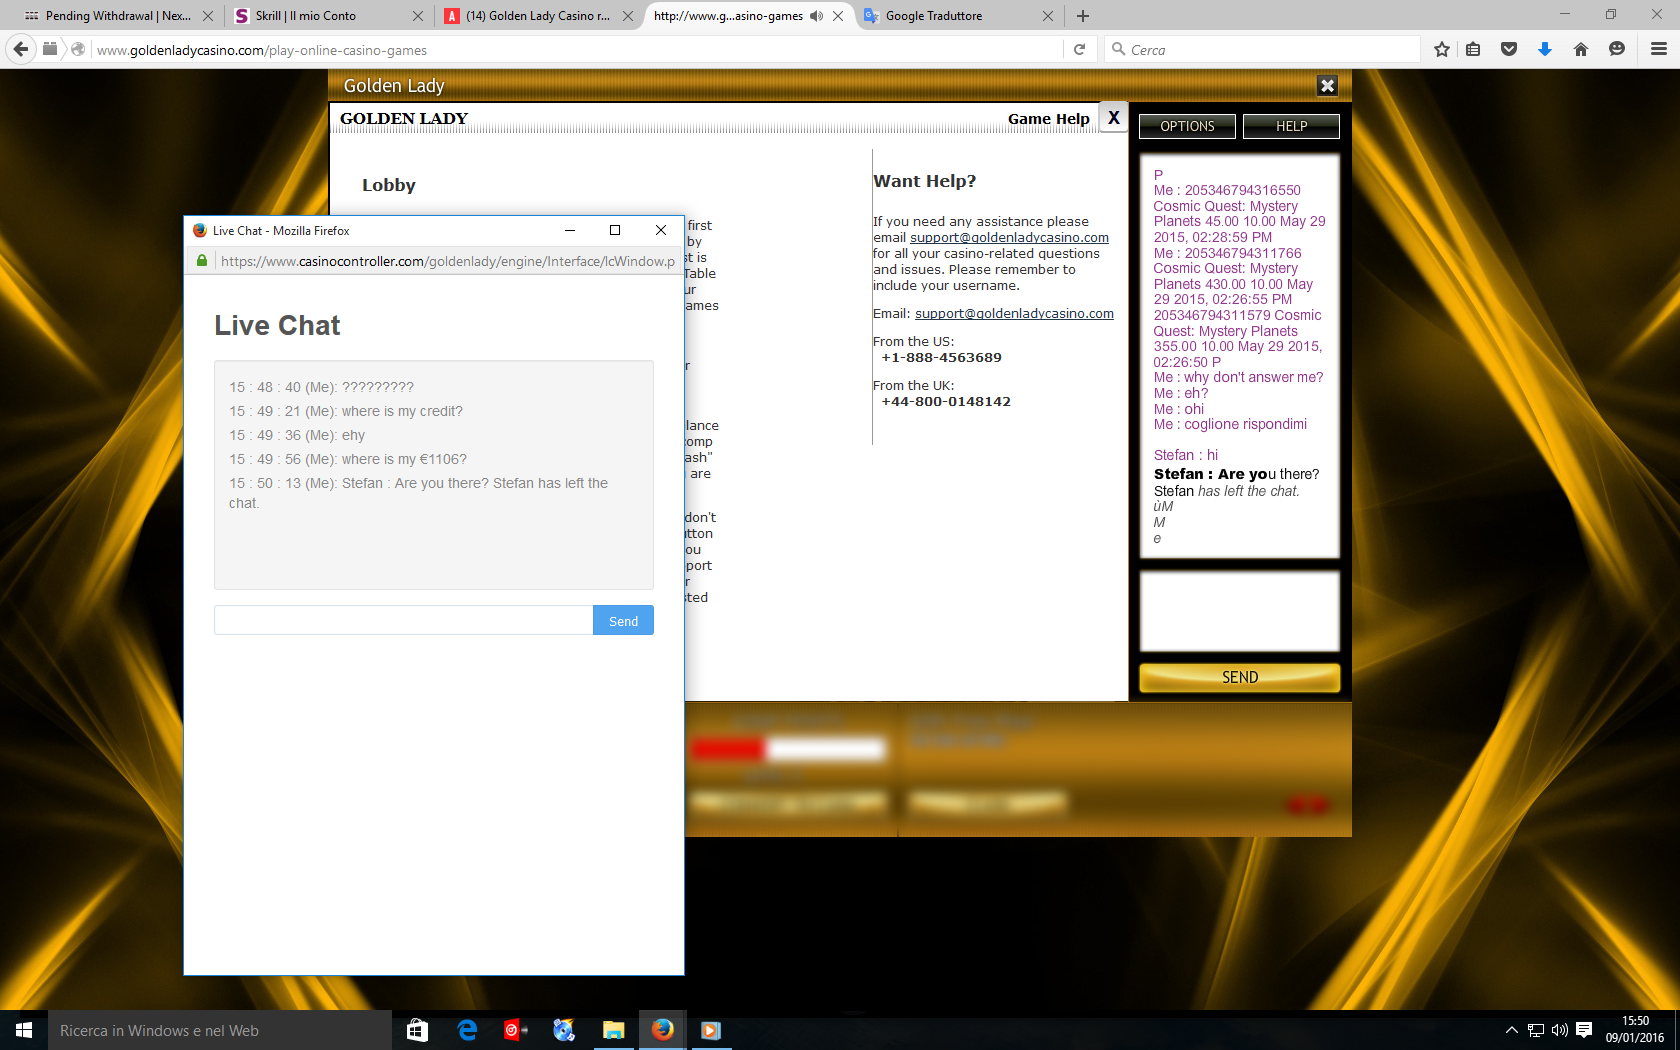Open the downloads arrow icon
Screen dimensions: 1680x1050
[x=1545, y=49]
